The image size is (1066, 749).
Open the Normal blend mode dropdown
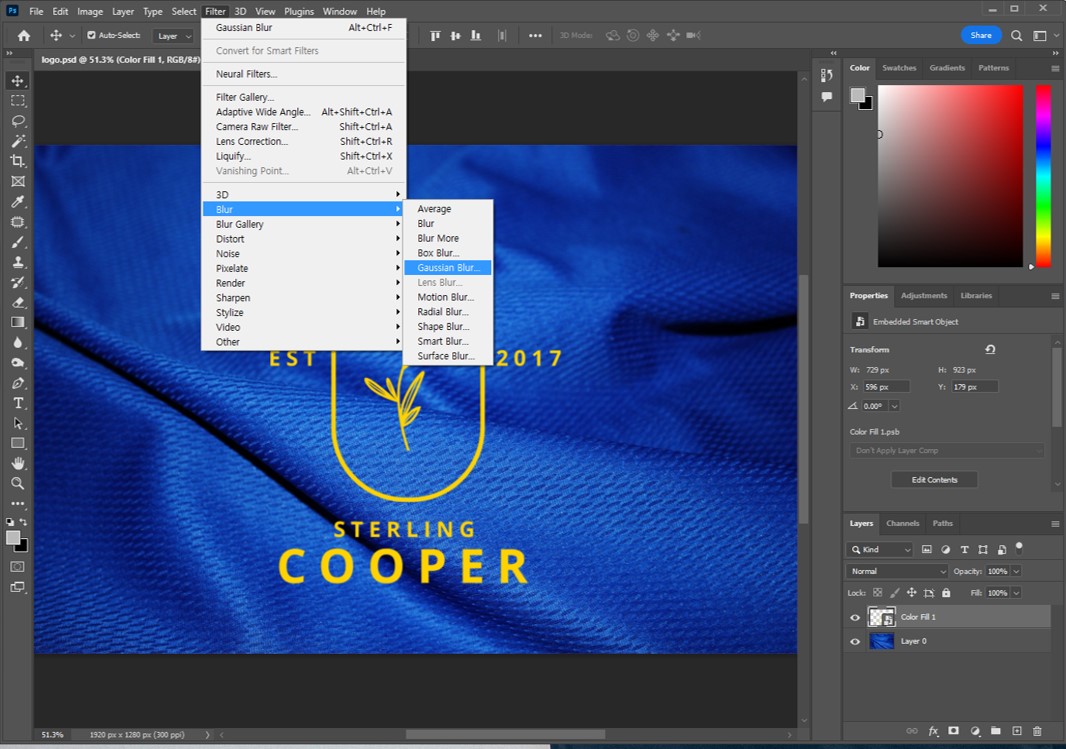(x=897, y=572)
